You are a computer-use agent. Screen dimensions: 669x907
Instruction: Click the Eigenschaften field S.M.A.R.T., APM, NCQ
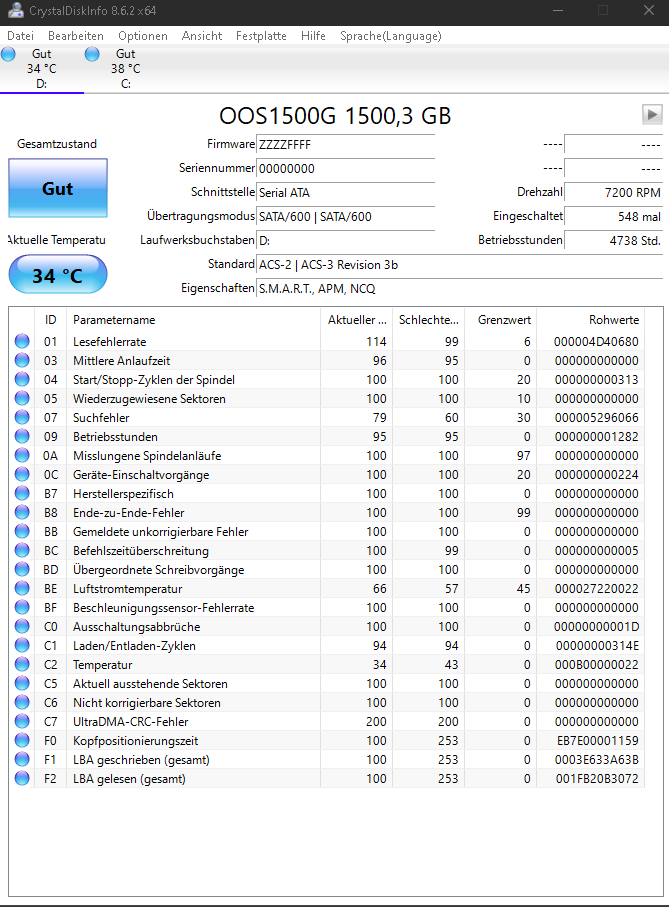click(x=460, y=289)
